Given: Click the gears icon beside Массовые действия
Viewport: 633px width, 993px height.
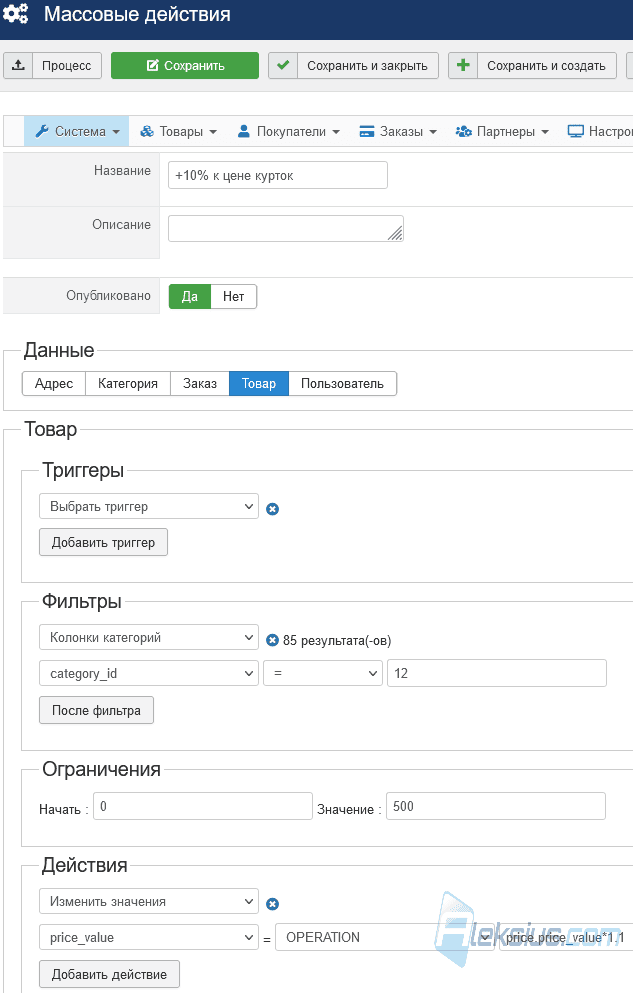Looking at the screenshot, I should [15, 13].
